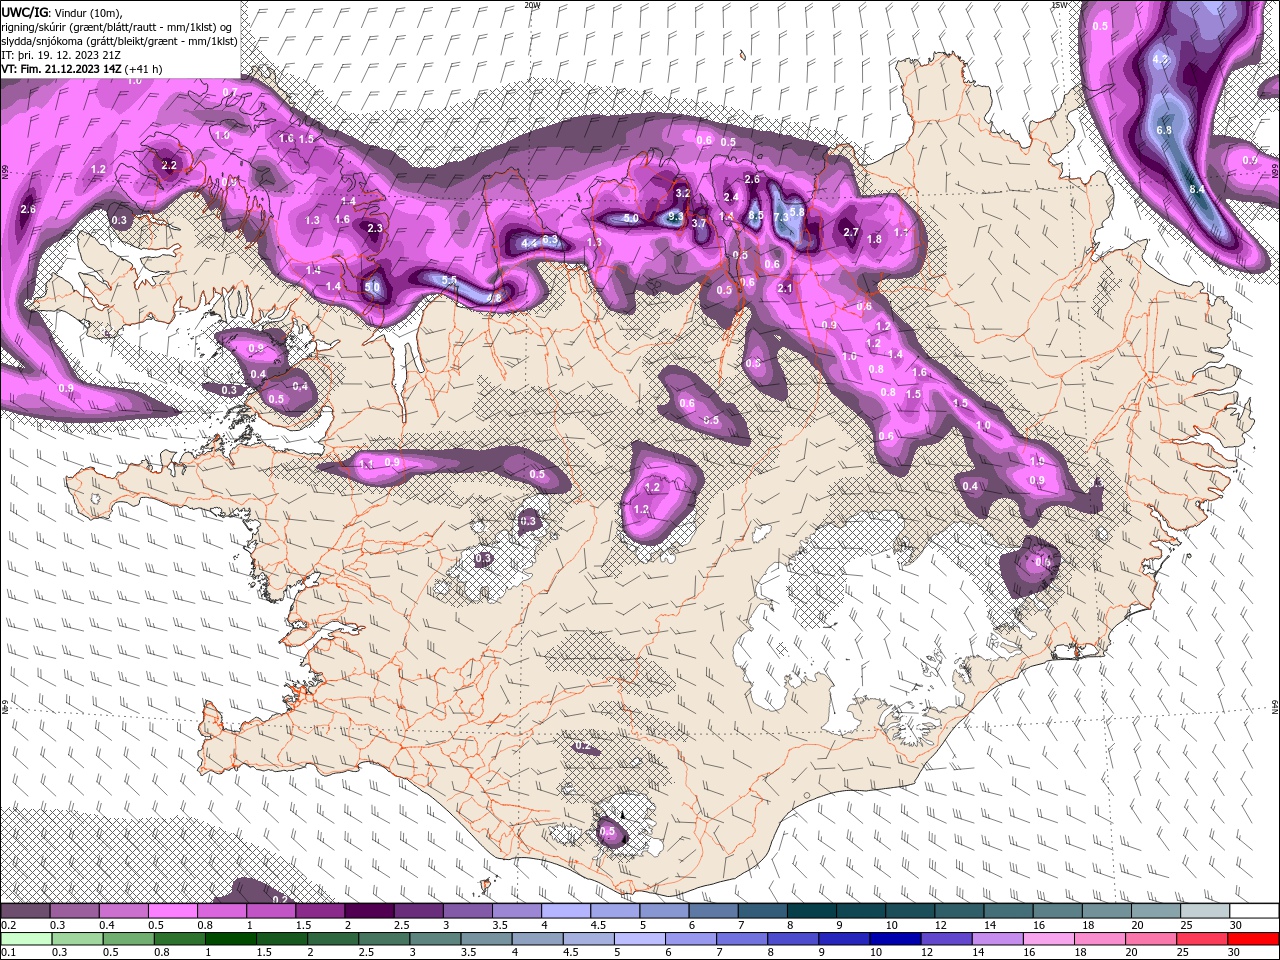Viewport: 1280px width, 960px height.
Task: Click the 6.3 precipitation value
Action: click(550, 240)
